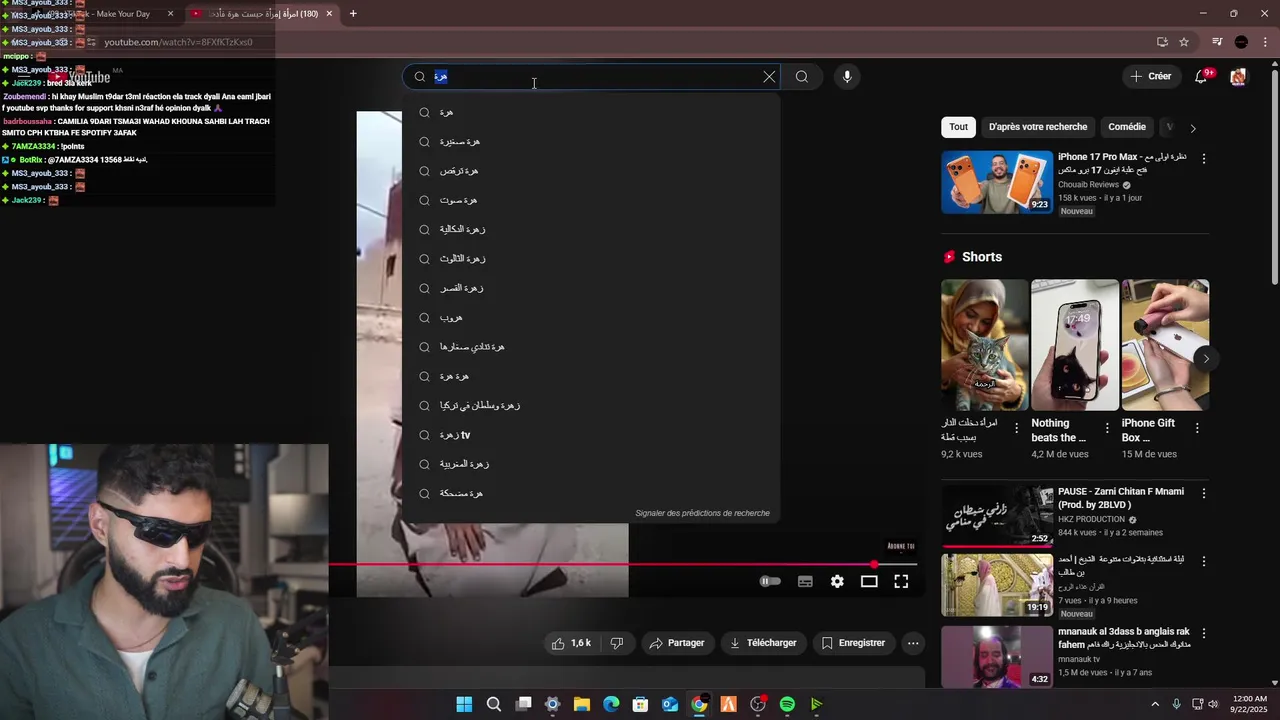This screenshot has width=1280, height=720.
Task: Open the iPhone 17 Pro Max video thumbnail
Action: point(997,182)
